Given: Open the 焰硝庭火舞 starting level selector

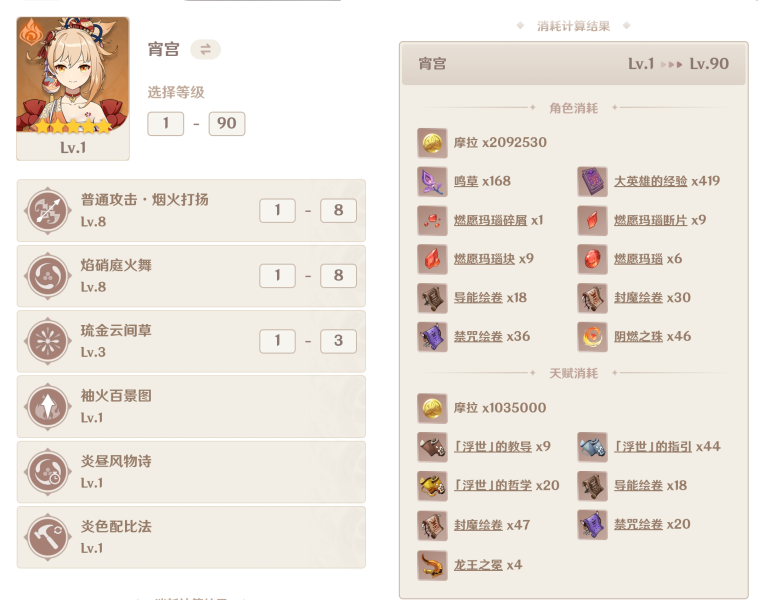Looking at the screenshot, I should pyautogui.click(x=277, y=276).
